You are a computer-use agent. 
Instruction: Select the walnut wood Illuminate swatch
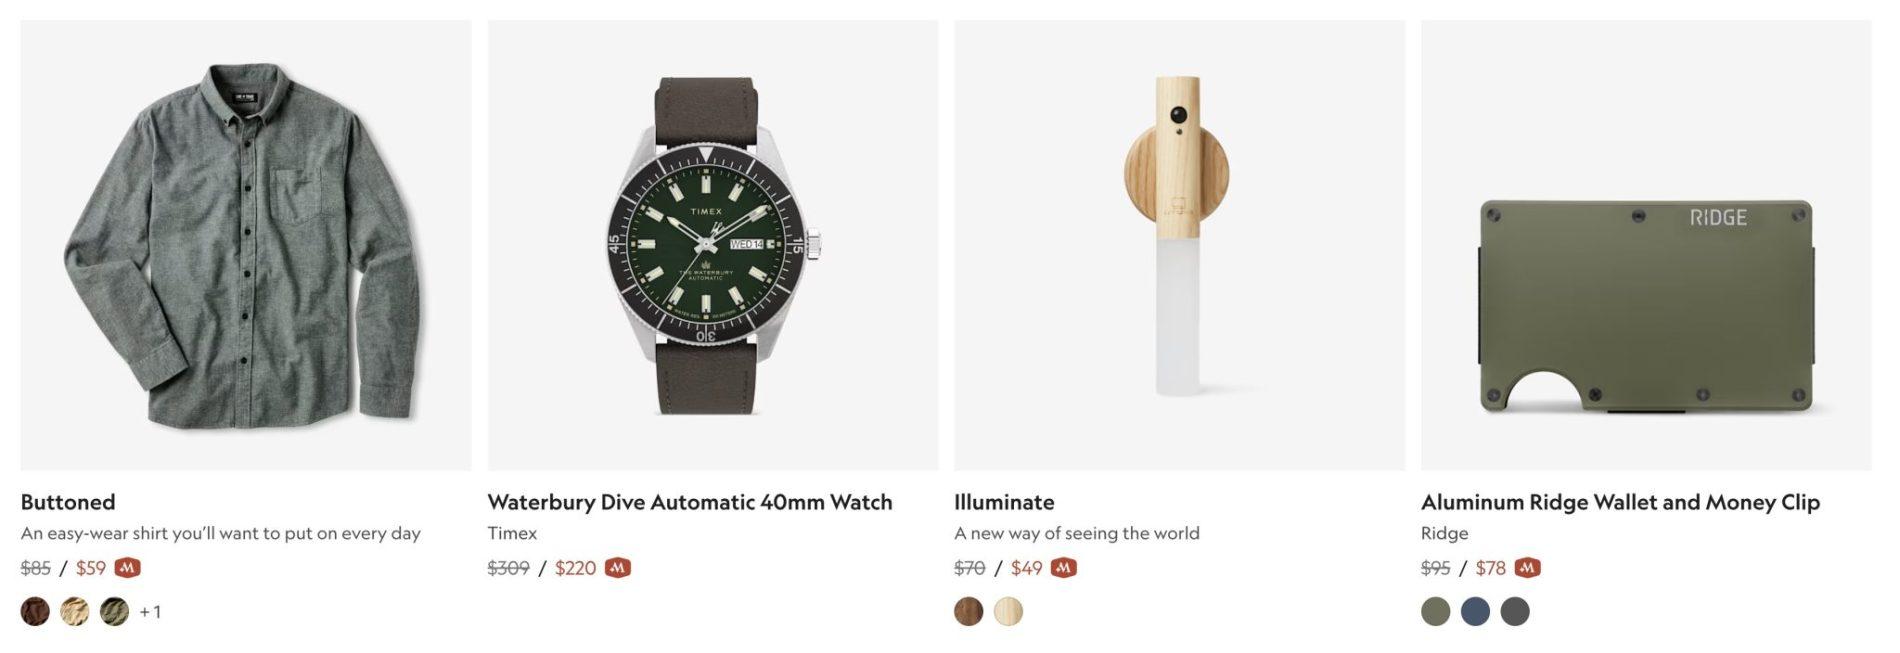[969, 611]
